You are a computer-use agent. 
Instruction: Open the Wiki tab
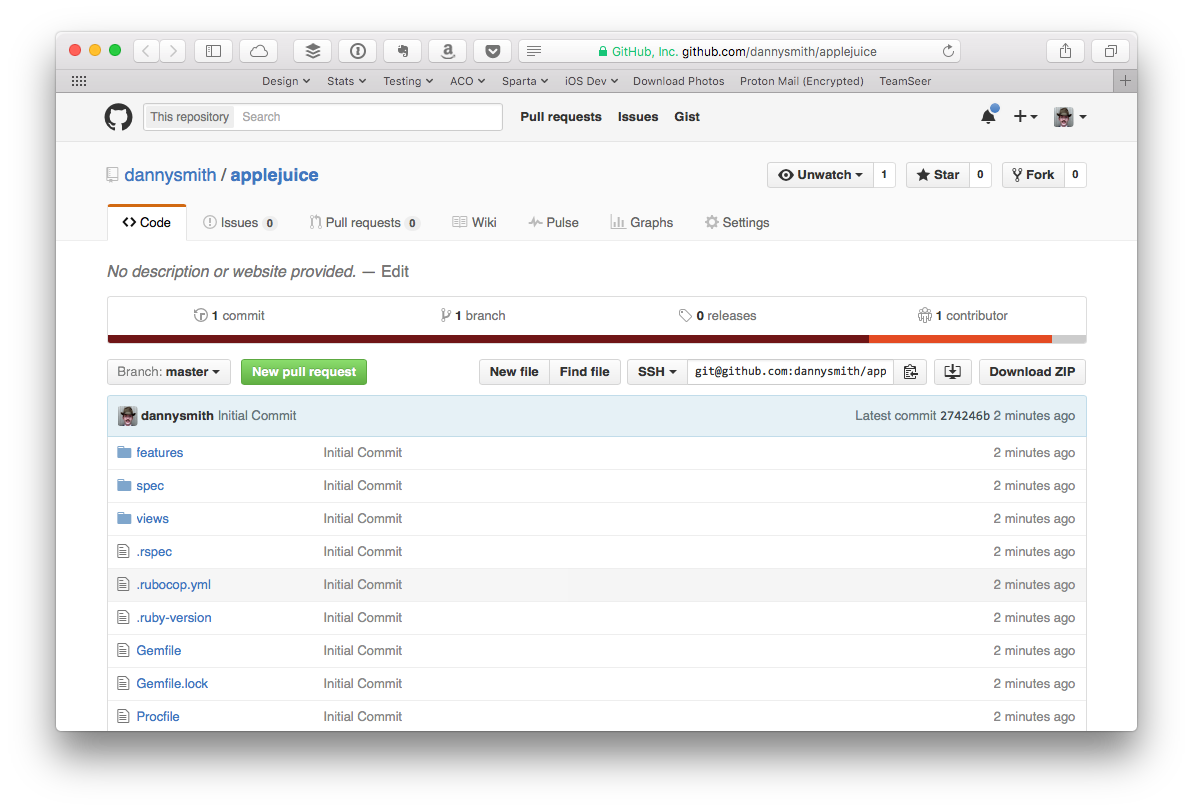[475, 223]
